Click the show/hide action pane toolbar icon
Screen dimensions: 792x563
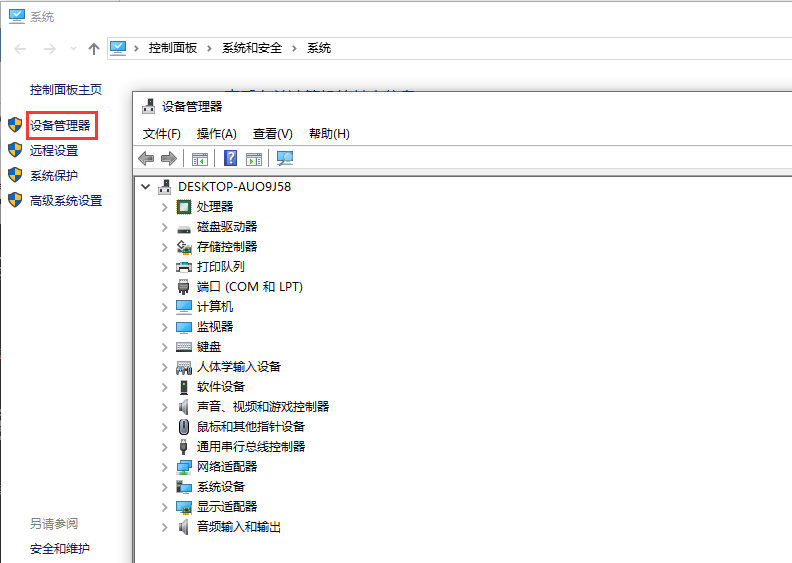[254, 159]
